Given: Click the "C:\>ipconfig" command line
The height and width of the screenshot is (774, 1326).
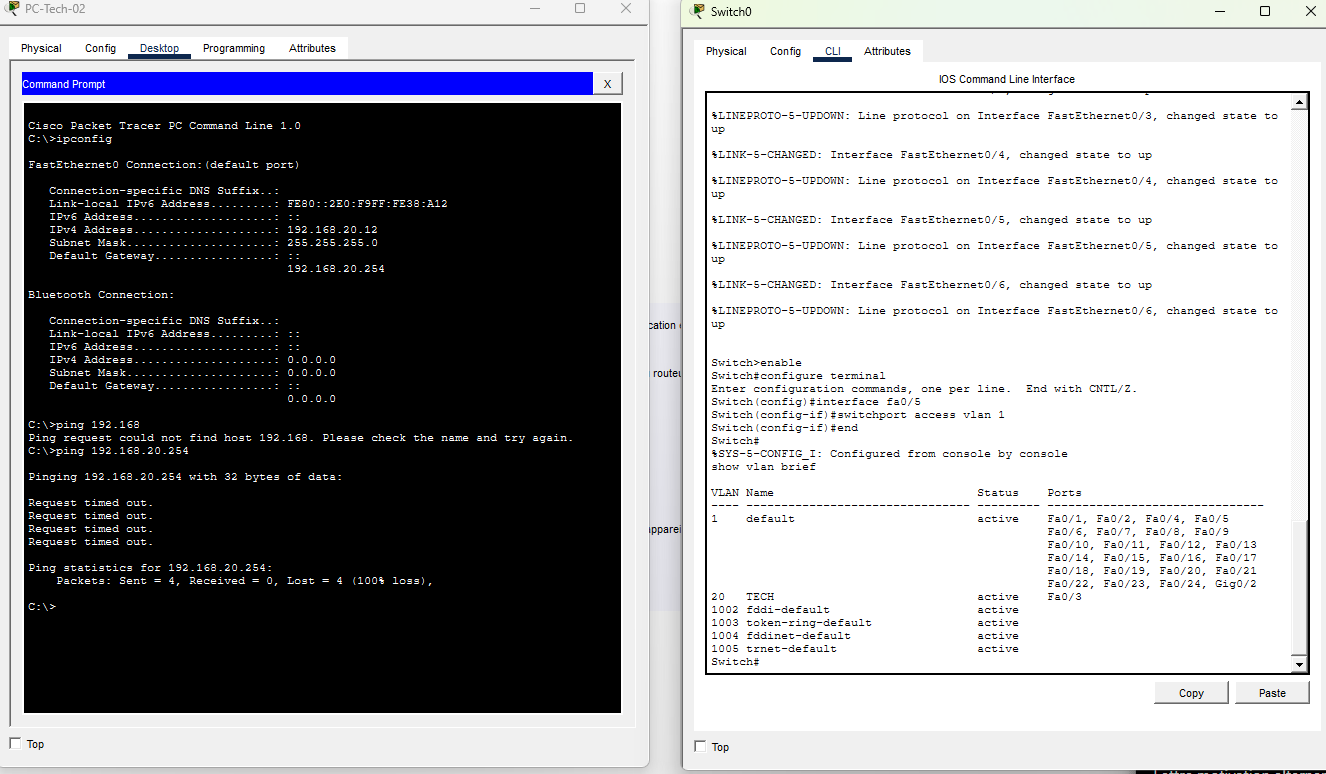Looking at the screenshot, I should pyautogui.click(x=70, y=139).
